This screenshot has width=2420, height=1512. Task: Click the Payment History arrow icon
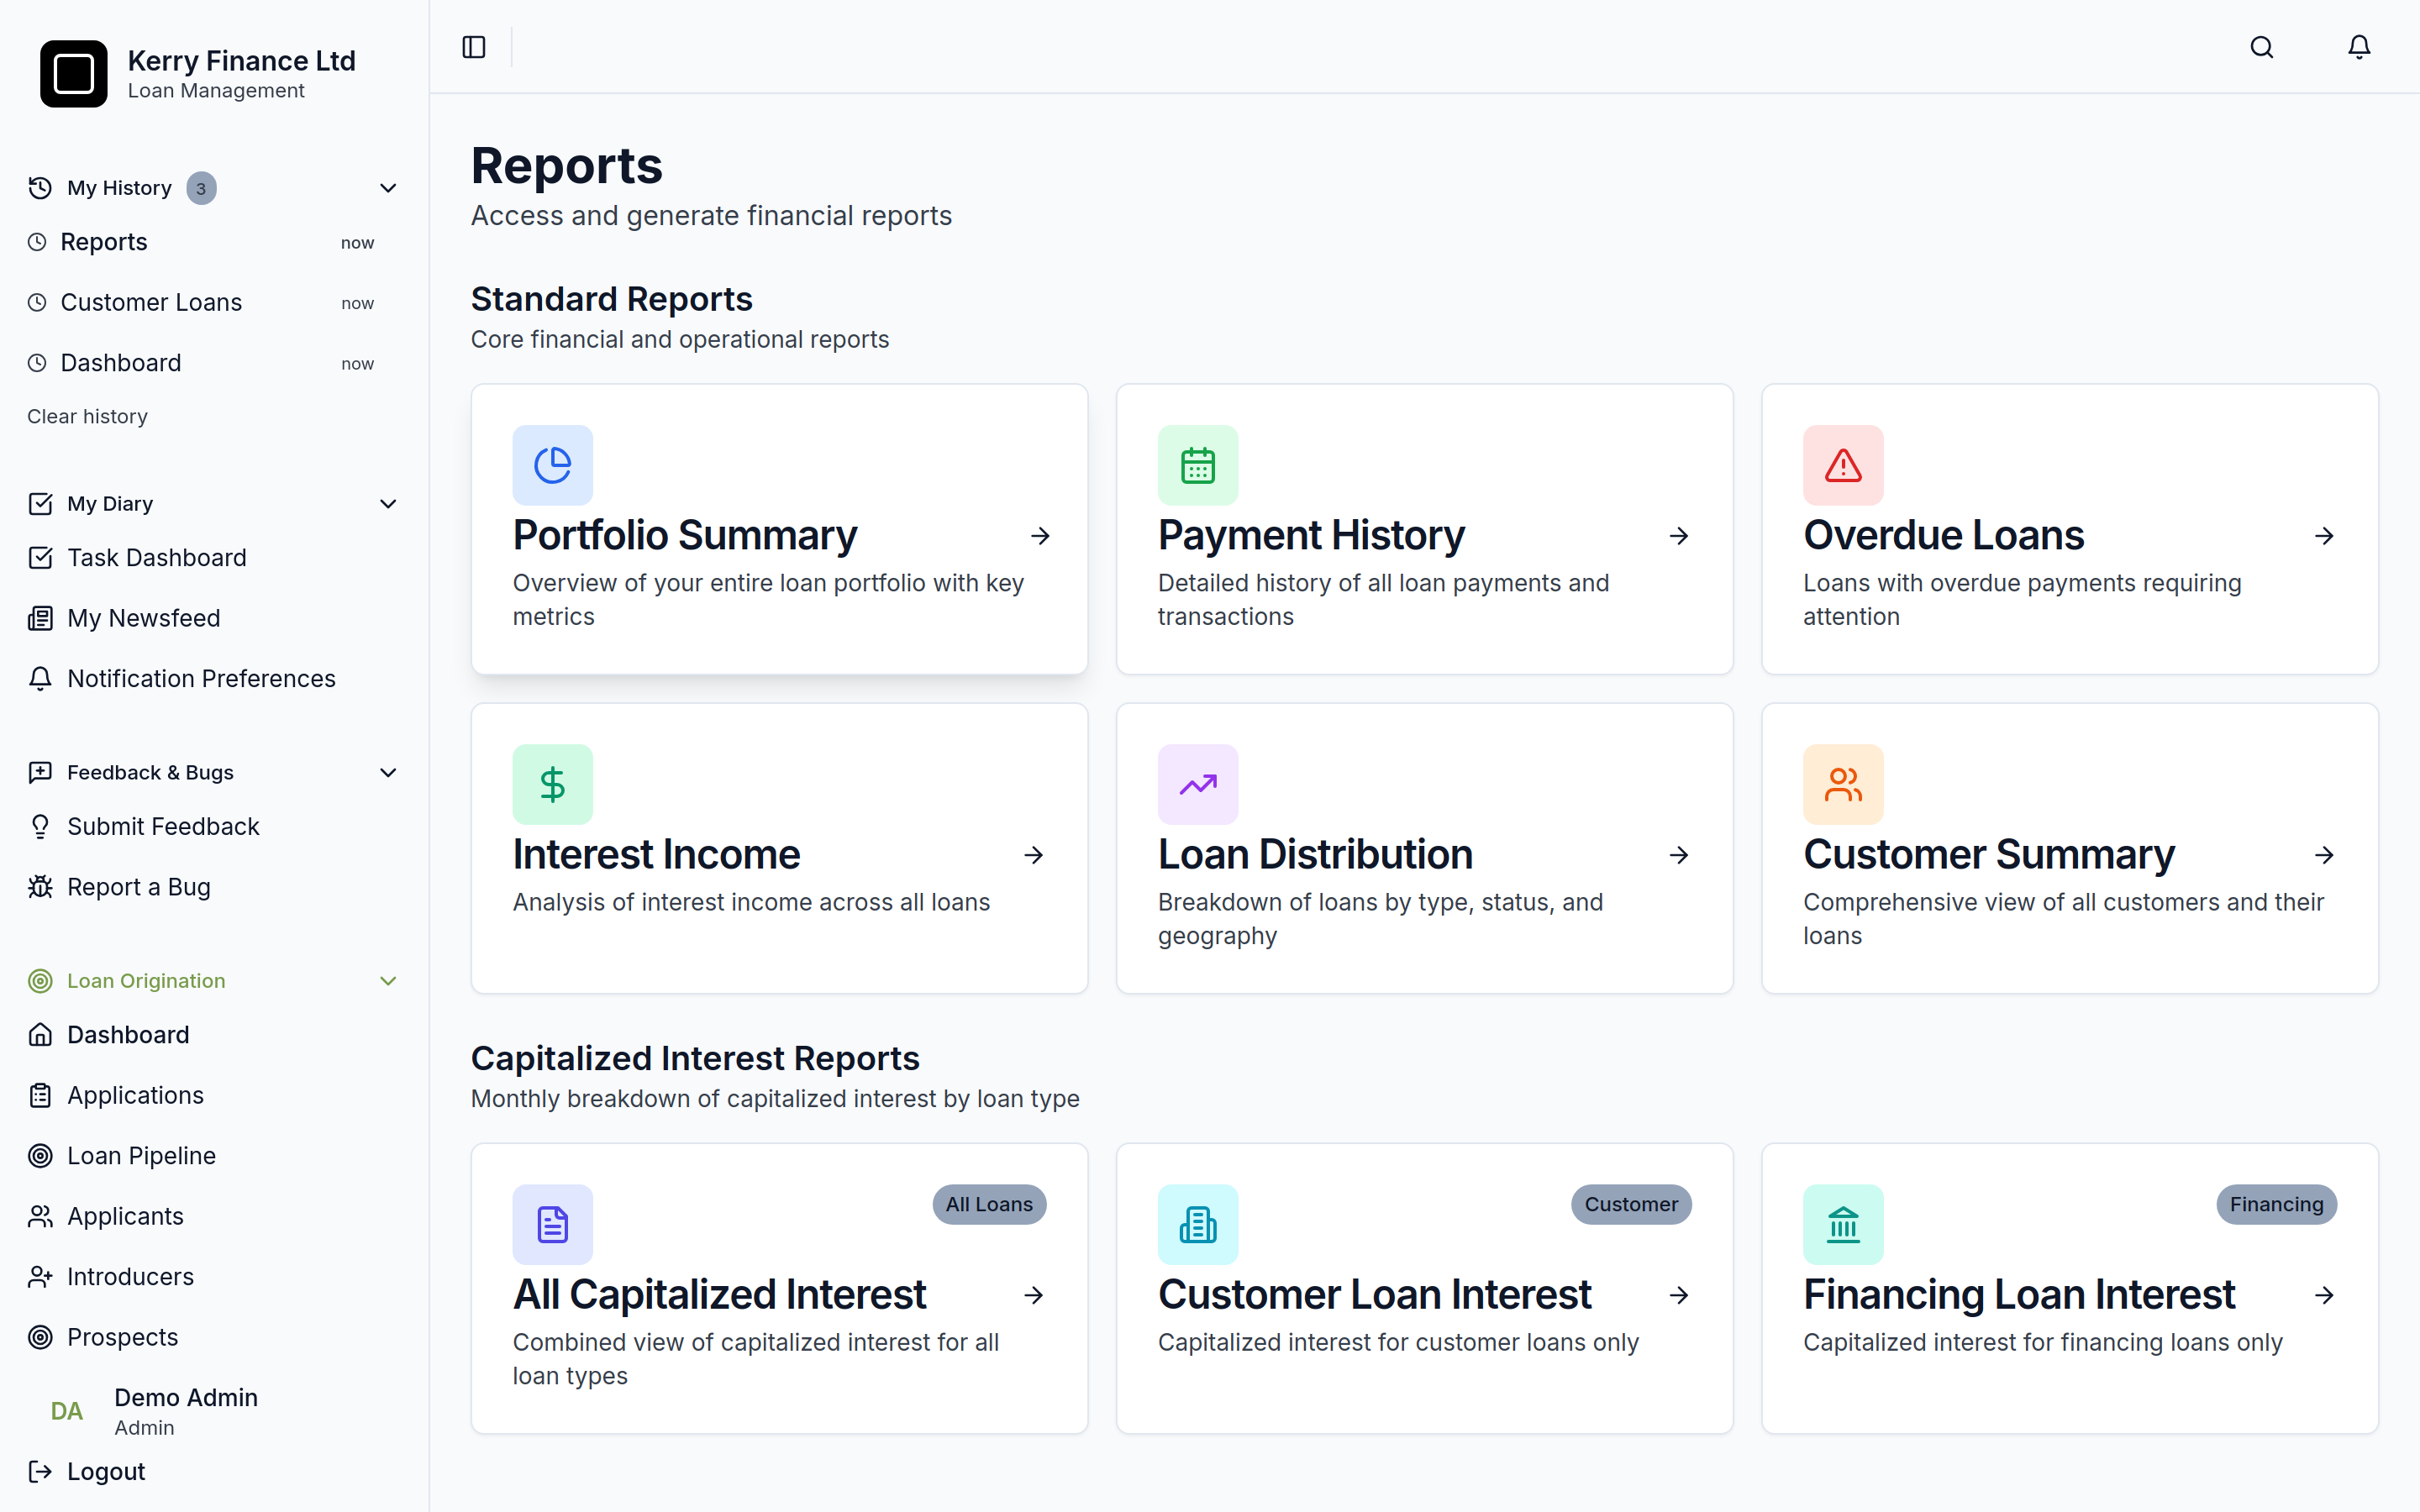[x=1679, y=536]
